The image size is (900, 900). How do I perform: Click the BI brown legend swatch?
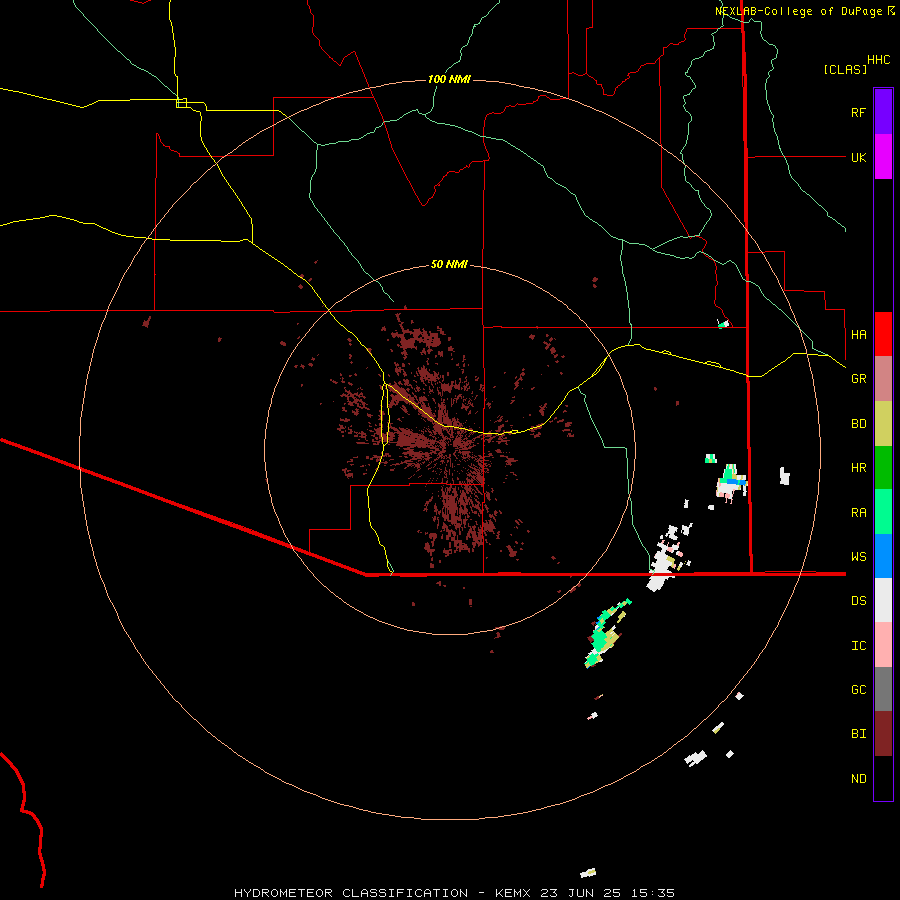883,734
